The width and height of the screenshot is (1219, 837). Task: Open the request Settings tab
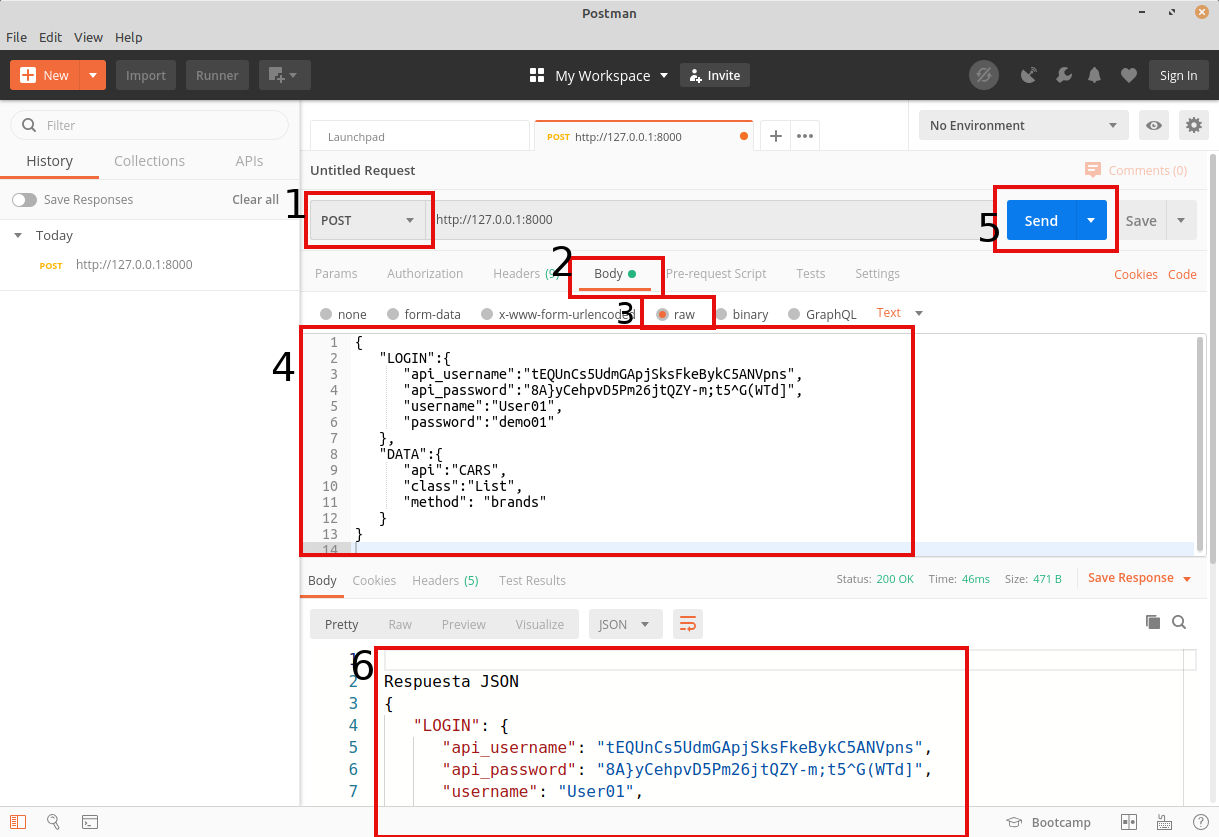click(x=877, y=274)
